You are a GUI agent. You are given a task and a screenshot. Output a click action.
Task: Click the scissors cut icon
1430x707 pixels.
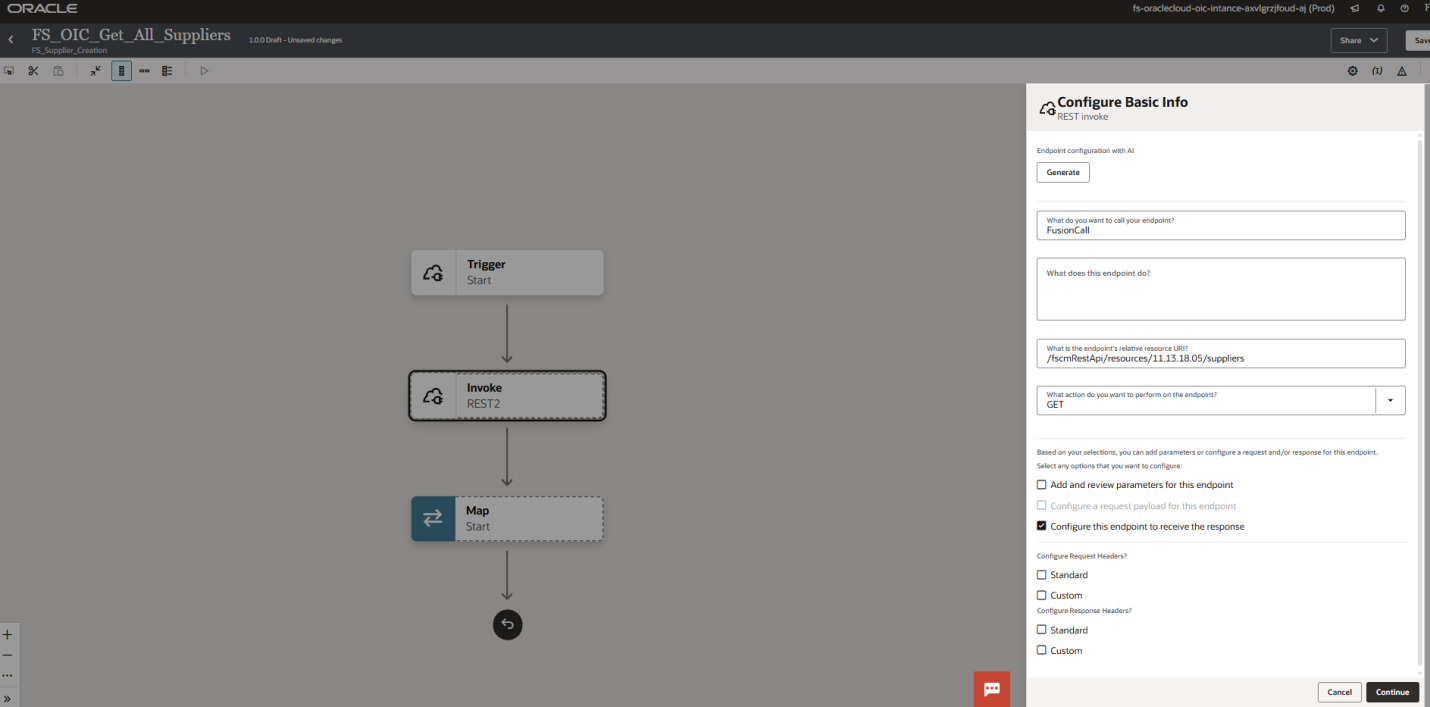click(x=33, y=71)
